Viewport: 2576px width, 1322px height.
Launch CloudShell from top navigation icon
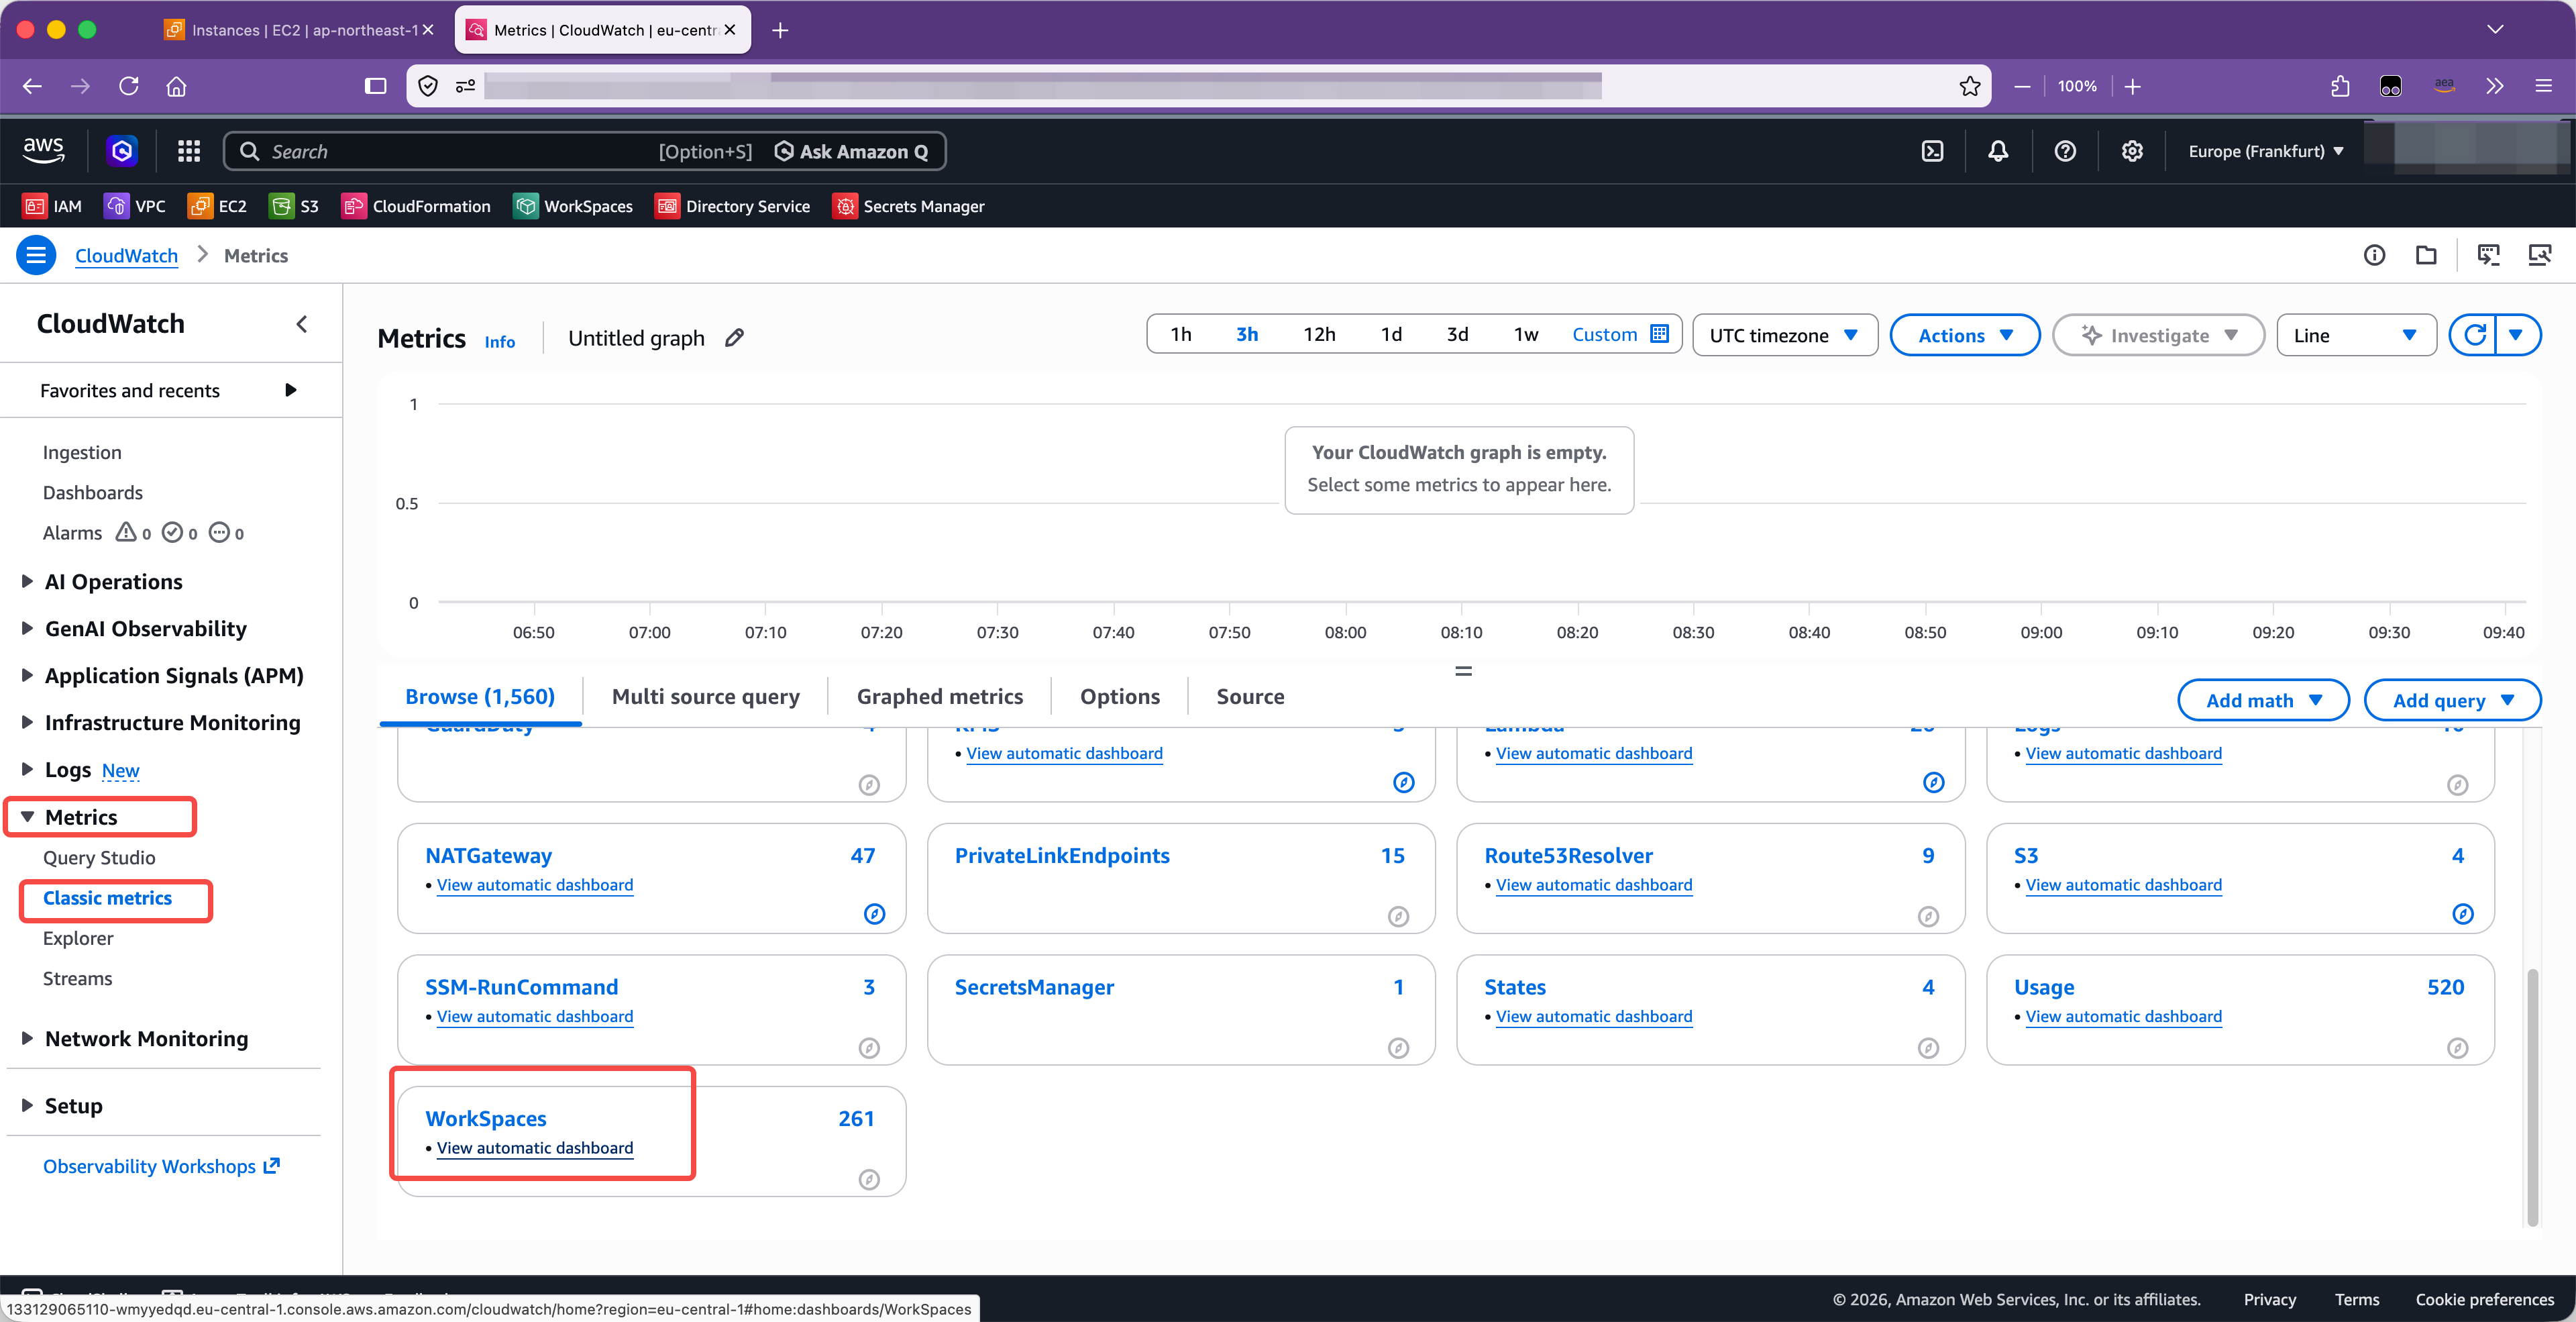(x=1933, y=151)
